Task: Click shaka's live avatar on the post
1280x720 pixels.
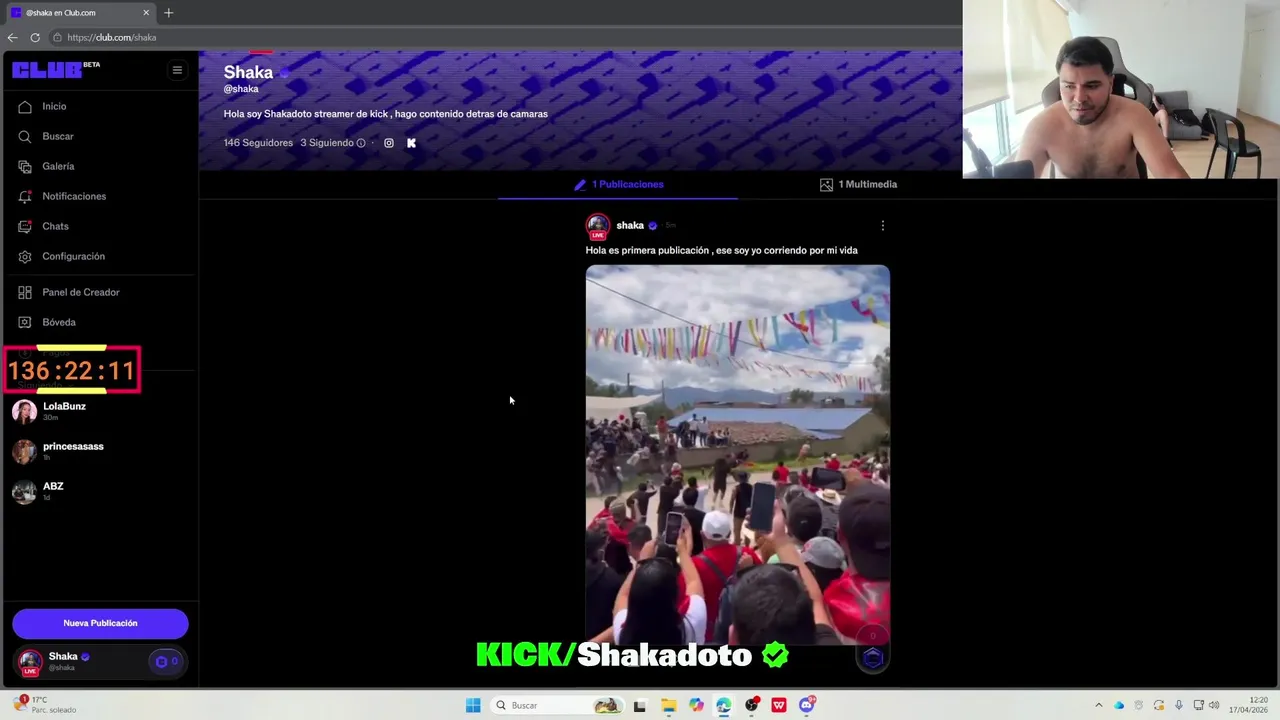Action: click(598, 226)
